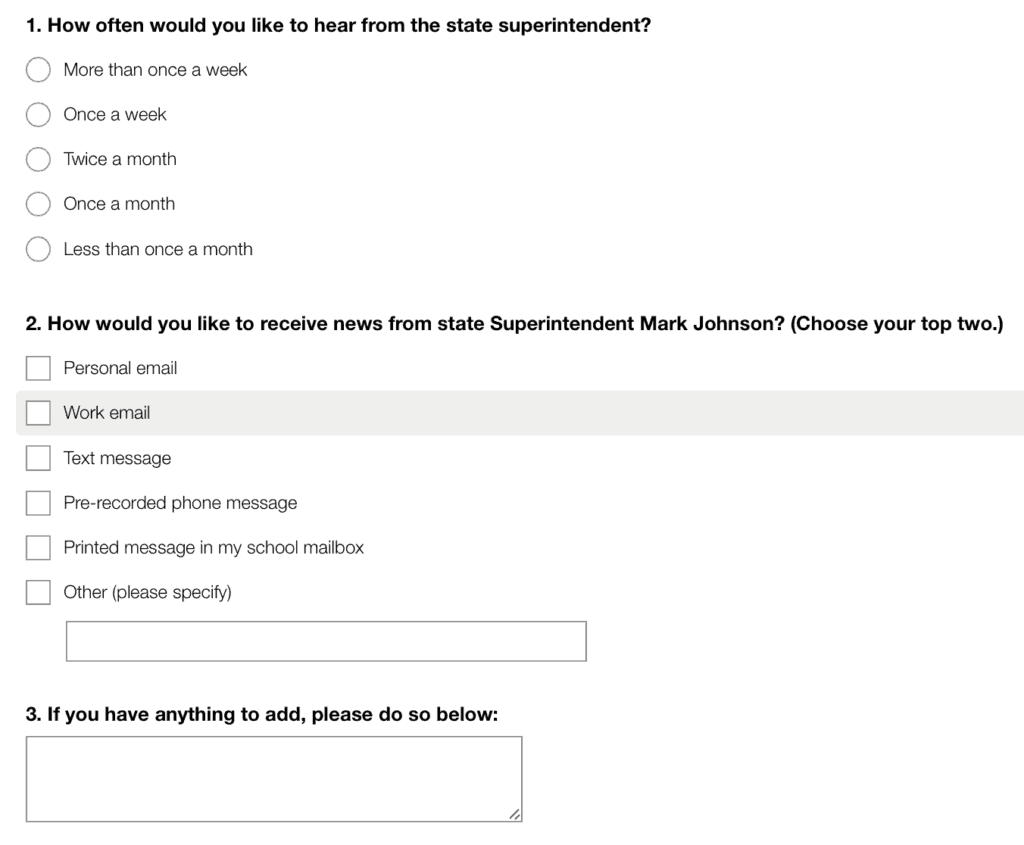The width and height of the screenshot is (1024, 845).
Task: Click the "Personal email" label text
Action: [x=120, y=368]
